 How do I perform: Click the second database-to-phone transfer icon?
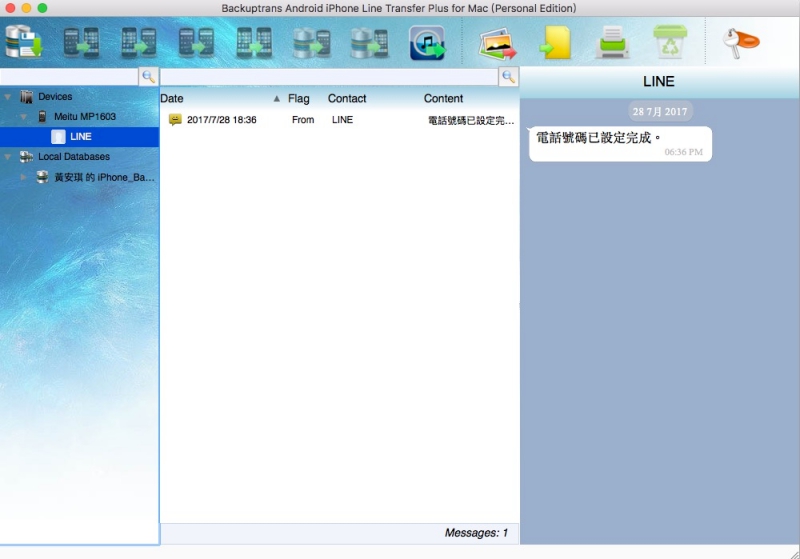pyautogui.click(x=369, y=42)
